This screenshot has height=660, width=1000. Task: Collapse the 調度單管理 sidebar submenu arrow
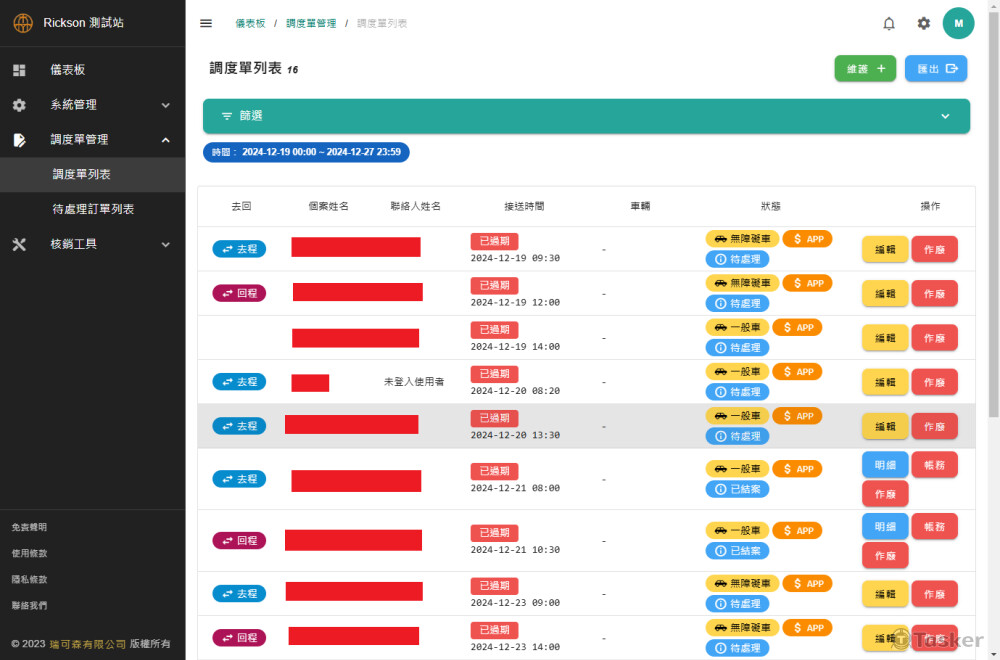(166, 140)
